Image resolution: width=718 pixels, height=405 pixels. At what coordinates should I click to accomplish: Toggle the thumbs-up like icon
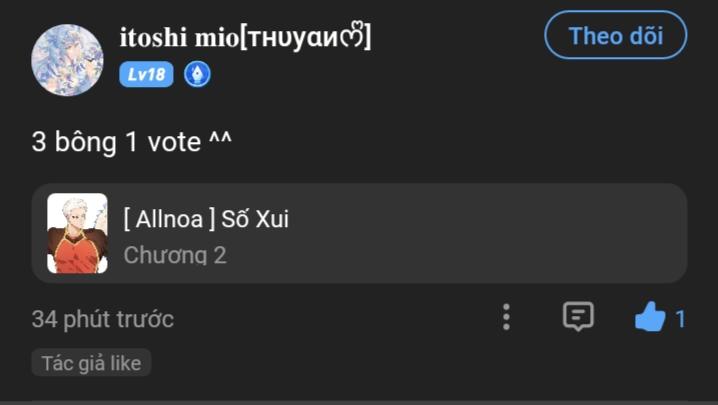(x=650, y=318)
